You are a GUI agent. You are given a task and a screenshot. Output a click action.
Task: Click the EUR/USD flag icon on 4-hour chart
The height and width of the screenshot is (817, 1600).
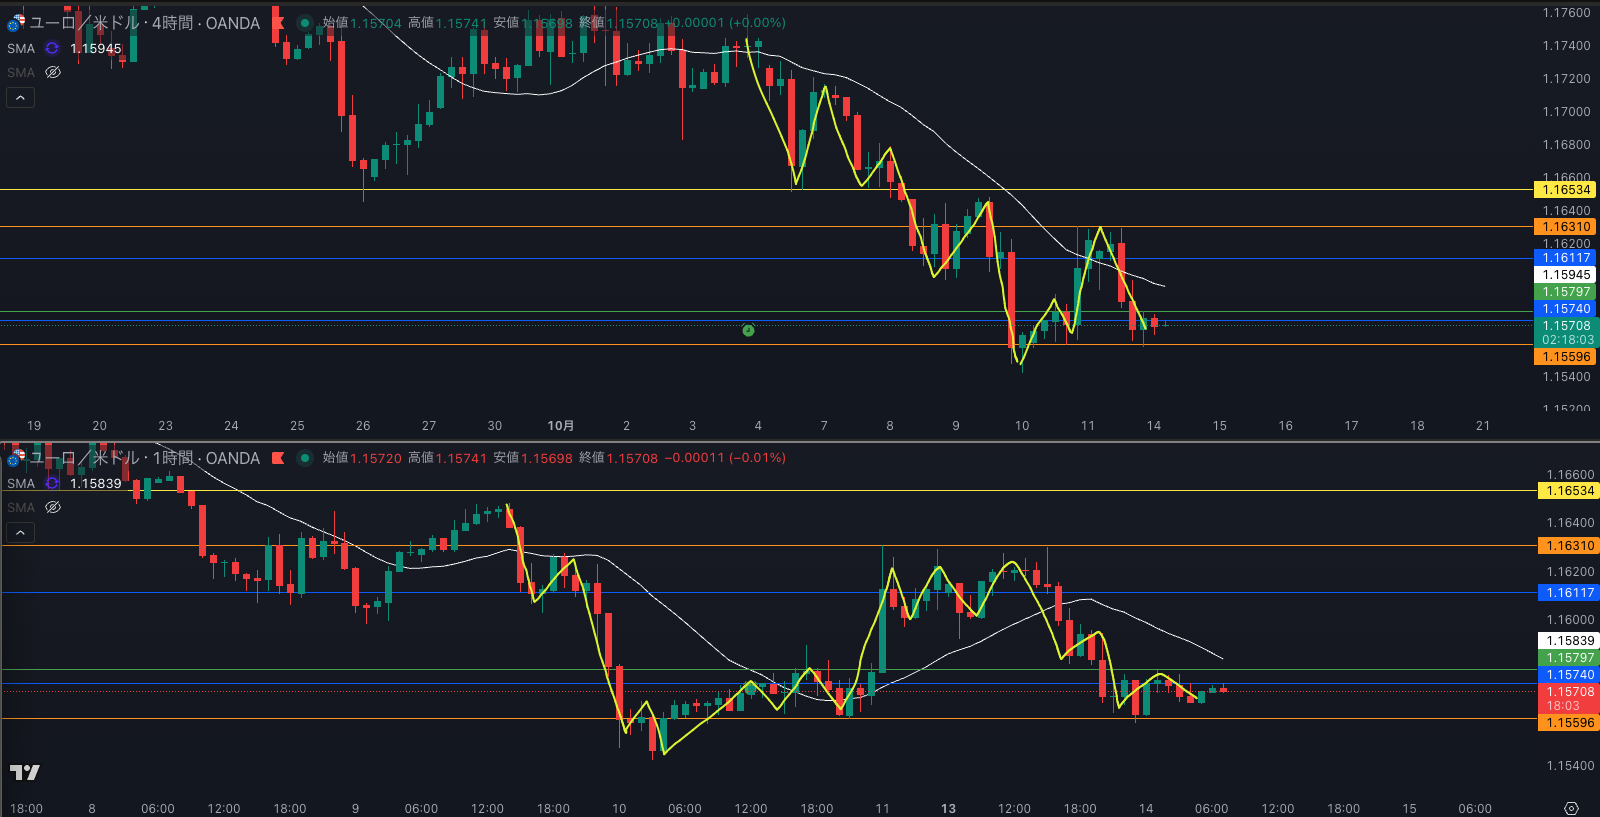point(16,22)
